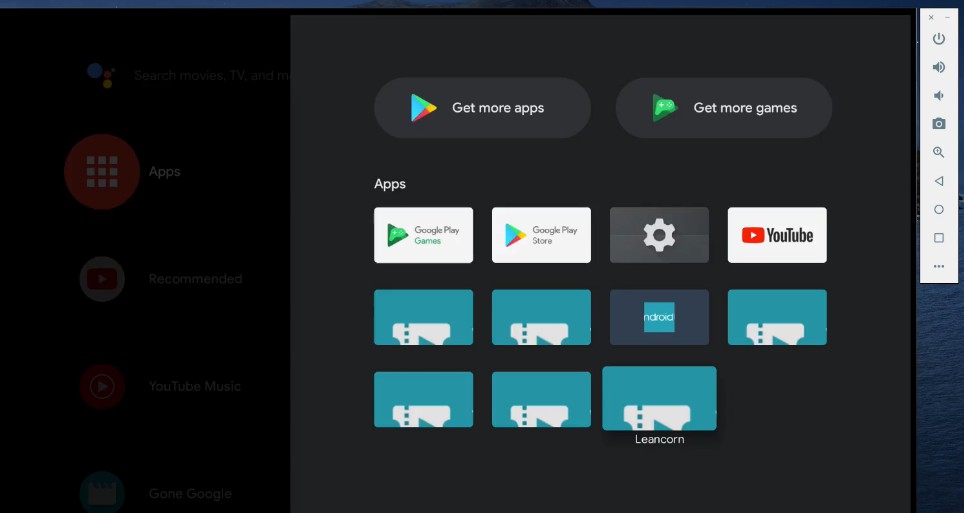Launch the highlighted Leancorn app tile
Viewport: 964px width, 513px height.
tap(659, 399)
